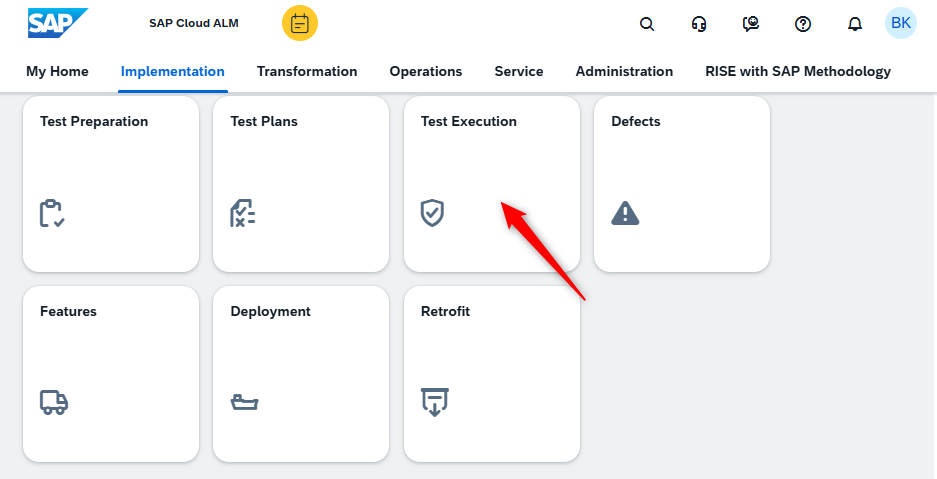Image resolution: width=937 pixels, height=479 pixels.
Task: Open the Test Plans tile
Action: coord(301,184)
